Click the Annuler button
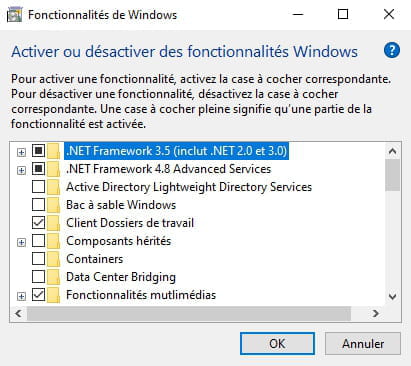Image resolution: width=411 pixels, height=366 pixels. click(x=363, y=344)
